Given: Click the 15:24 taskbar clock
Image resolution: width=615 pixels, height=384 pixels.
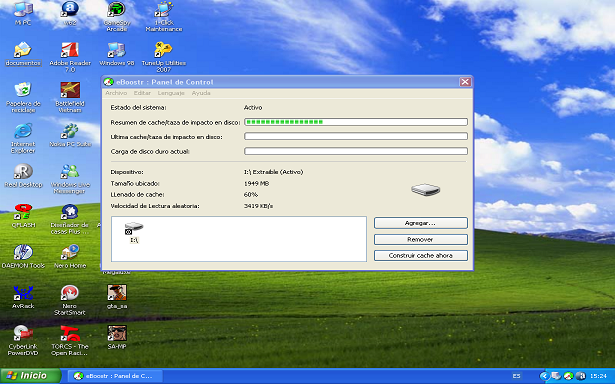Looking at the screenshot, I should coord(598,376).
